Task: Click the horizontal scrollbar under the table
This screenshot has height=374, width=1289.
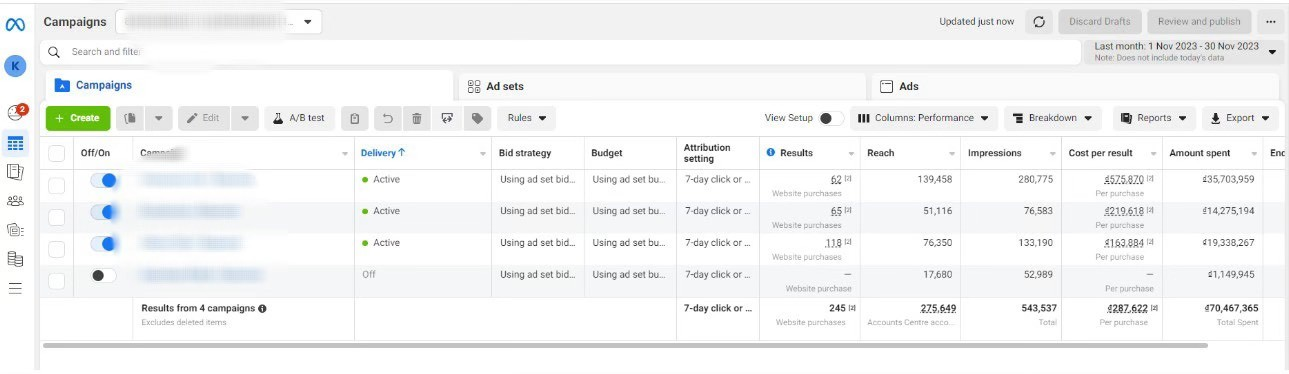Action: tap(625, 345)
